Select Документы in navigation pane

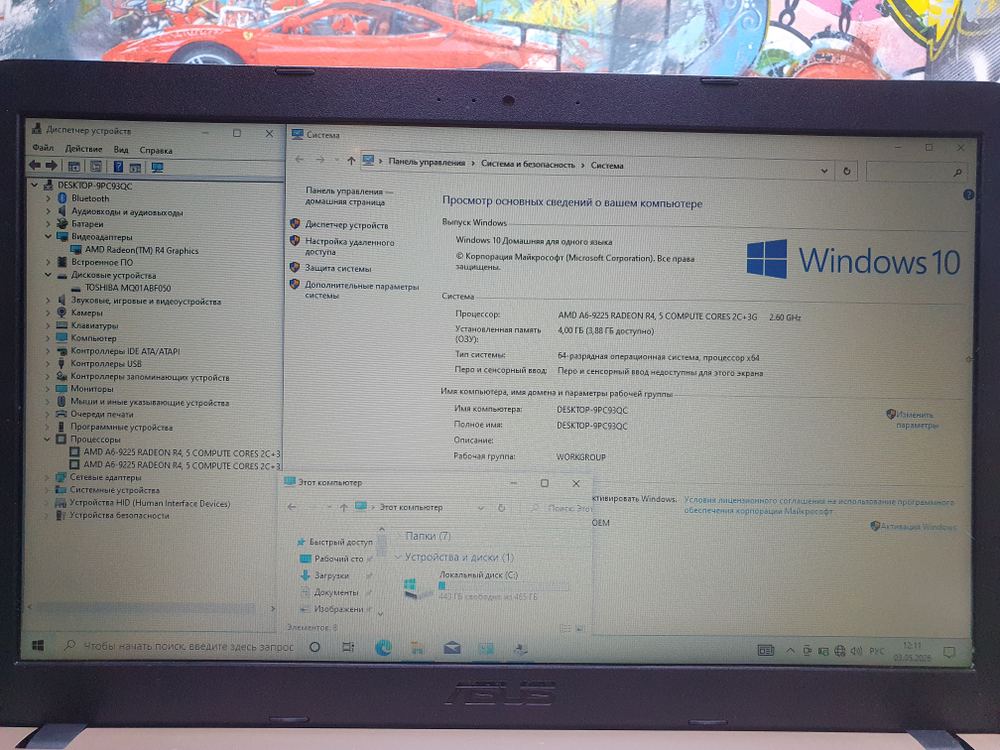[x=335, y=592]
